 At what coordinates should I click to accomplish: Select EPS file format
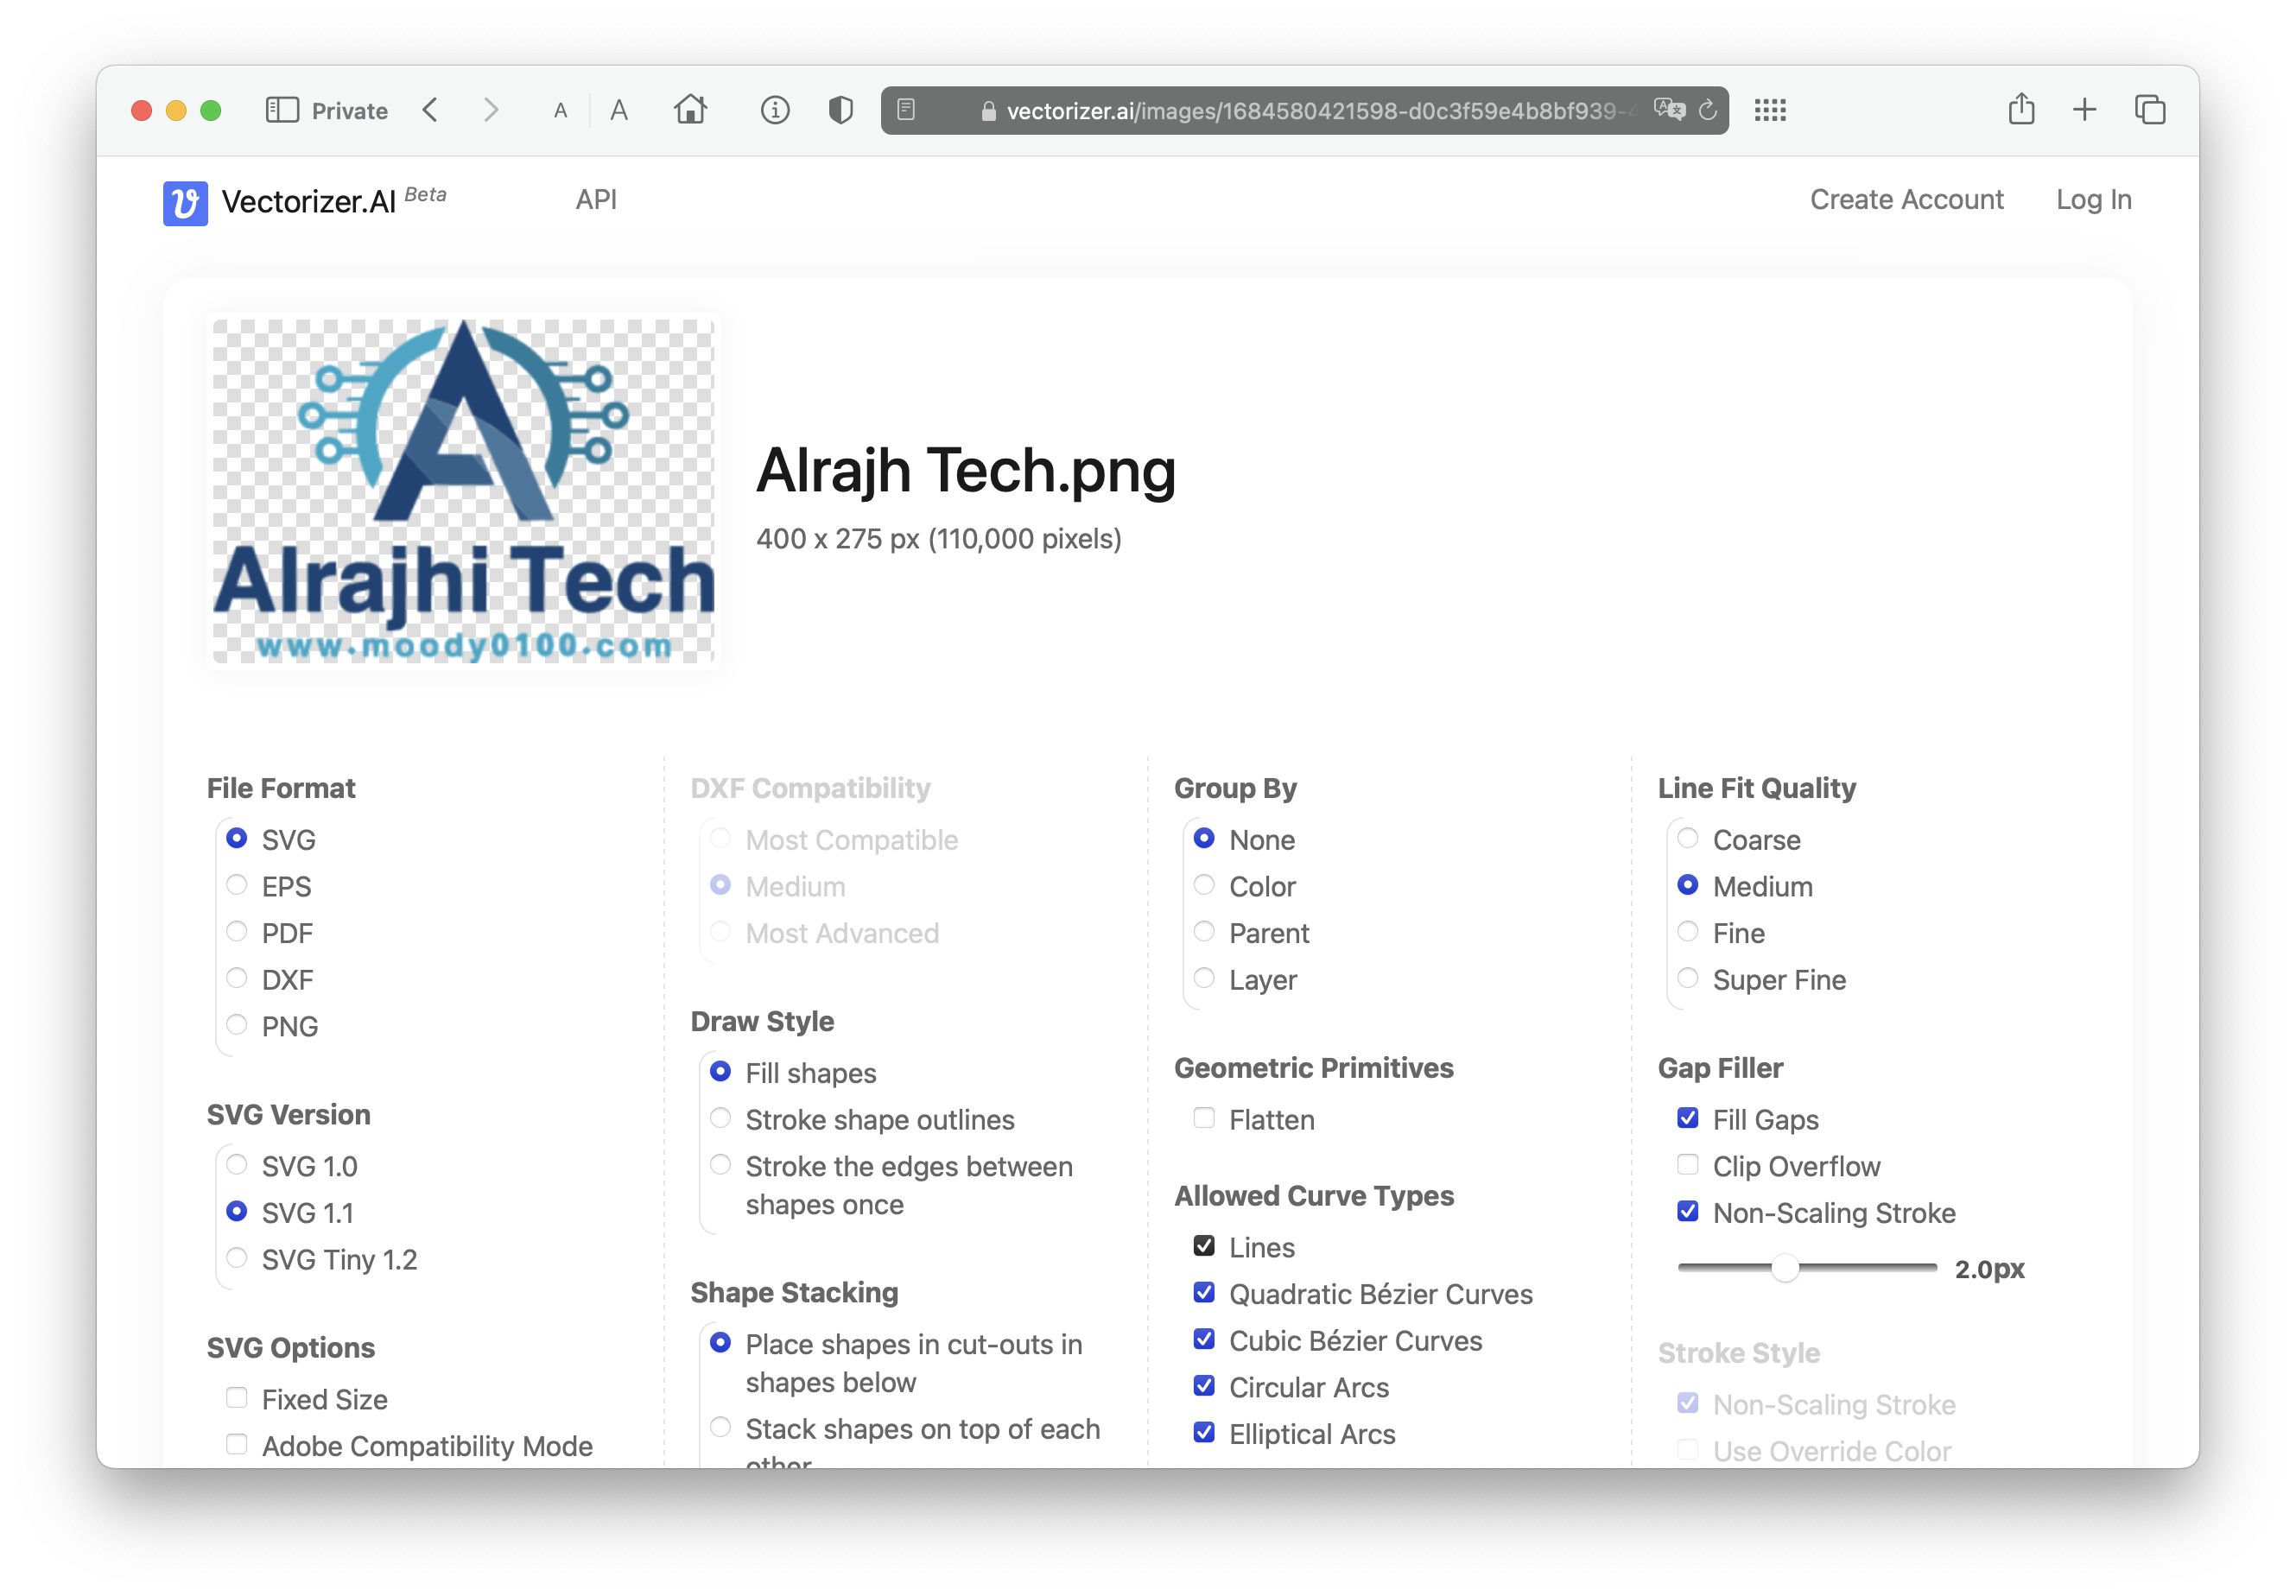(237, 885)
